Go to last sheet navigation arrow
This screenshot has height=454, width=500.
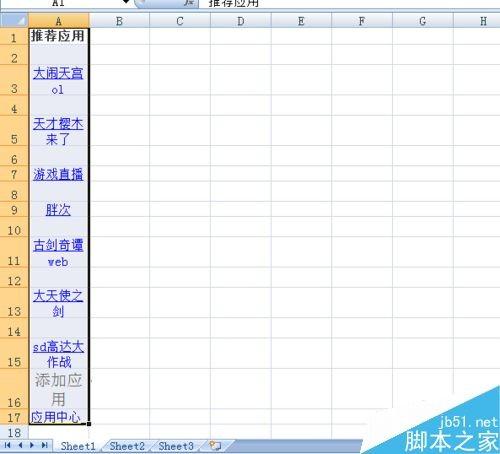click(x=45, y=445)
